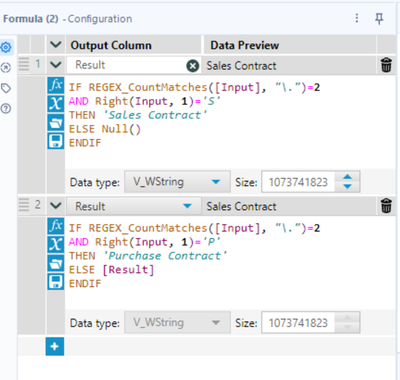Open fx functions list for expression 1

tap(55, 85)
